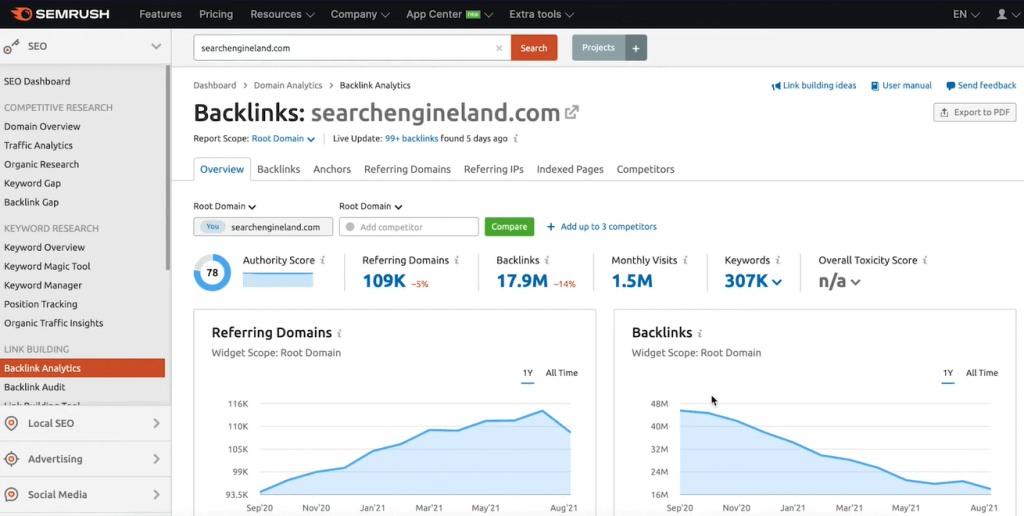Select All Time in Referring Domains chart
The image size is (1024, 516).
coord(562,373)
